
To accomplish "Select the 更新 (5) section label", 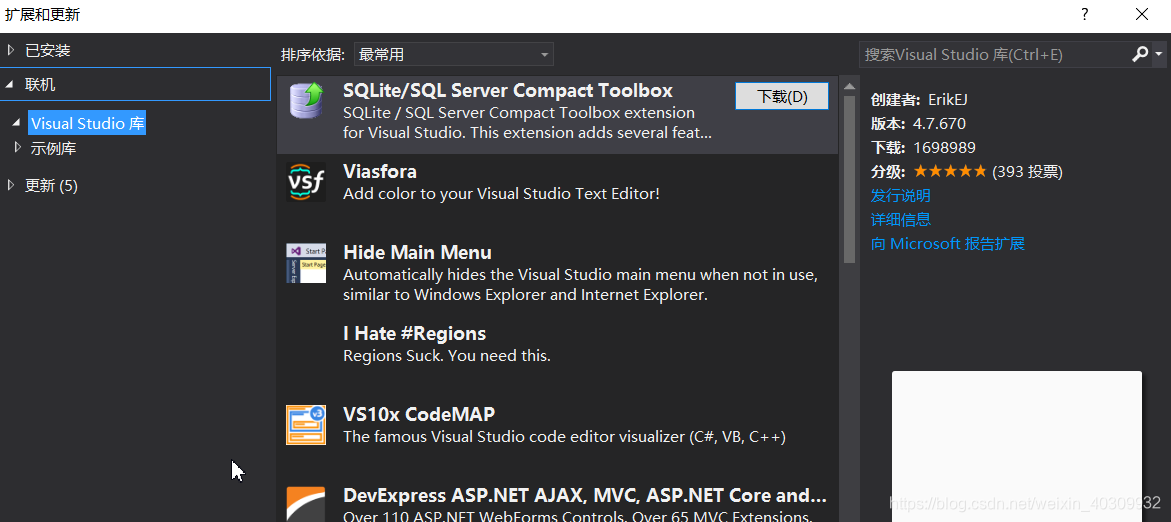I will click(52, 186).
